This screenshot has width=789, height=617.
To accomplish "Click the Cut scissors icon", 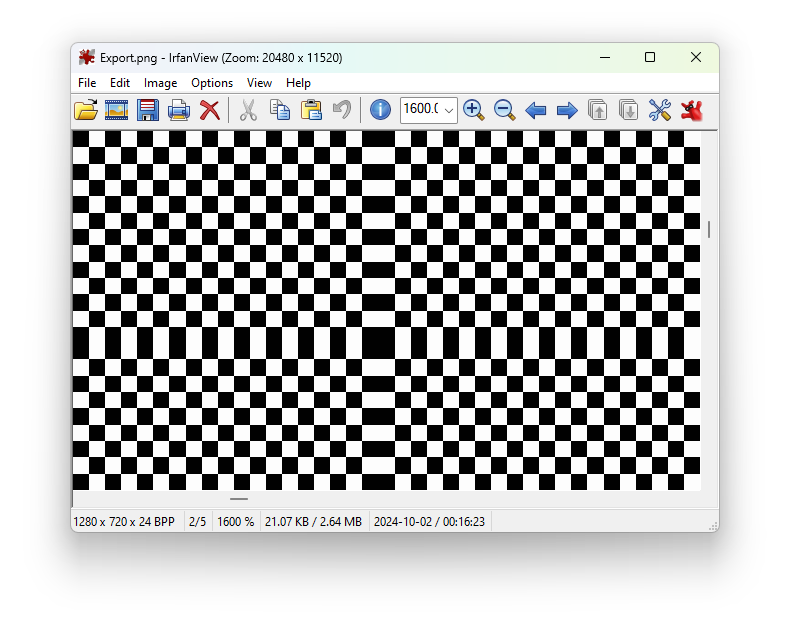I will [x=248, y=110].
